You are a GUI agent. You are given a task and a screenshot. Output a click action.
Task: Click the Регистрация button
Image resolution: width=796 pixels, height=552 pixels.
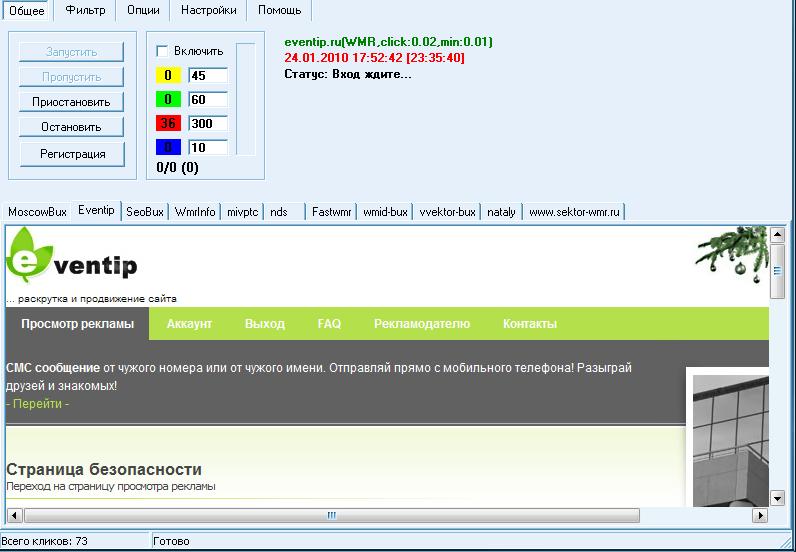coord(72,154)
